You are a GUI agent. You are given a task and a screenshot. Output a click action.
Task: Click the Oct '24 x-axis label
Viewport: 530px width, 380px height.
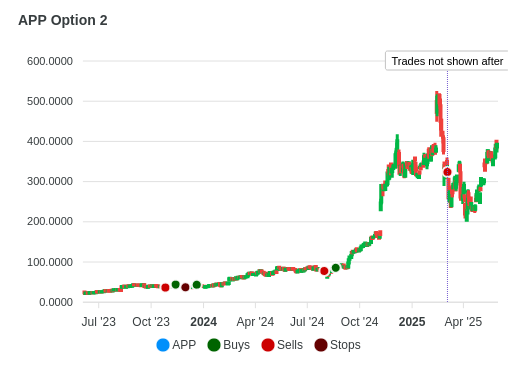pyautogui.click(x=359, y=322)
